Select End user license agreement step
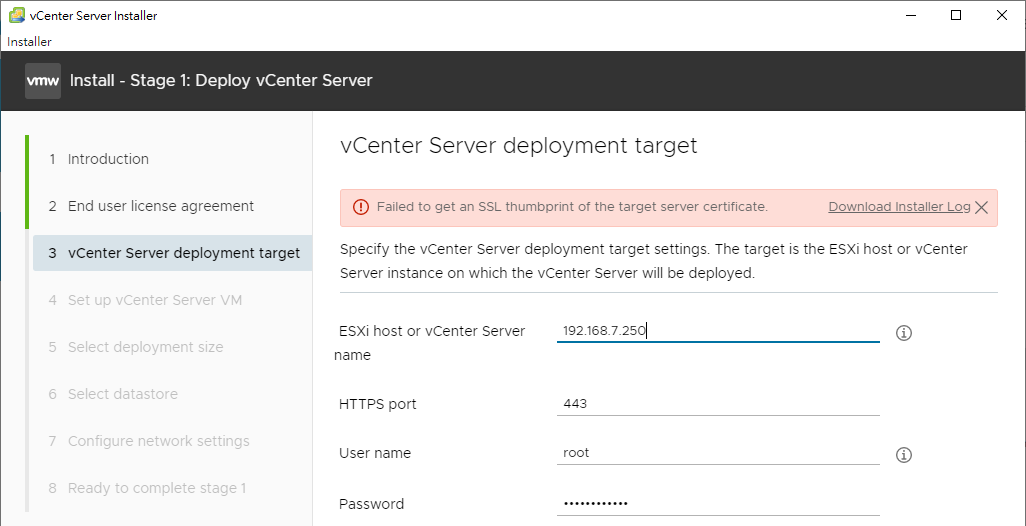The width and height of the screenshot is (1026, 526). point(160,206)
